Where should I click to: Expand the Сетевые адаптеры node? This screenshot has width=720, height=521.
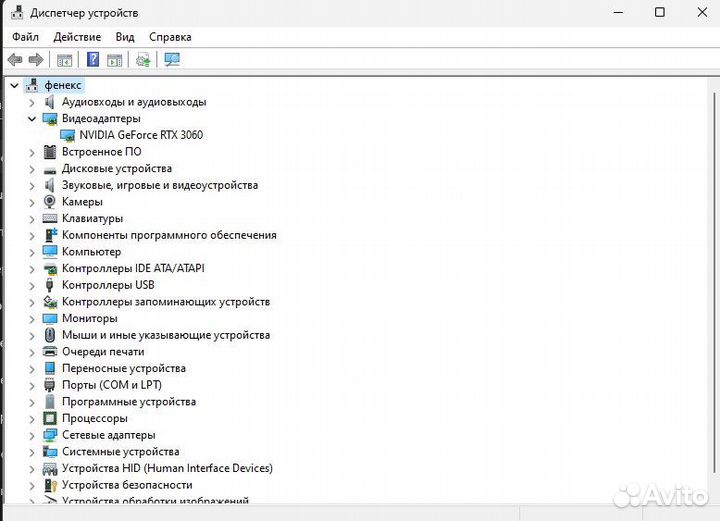[x=32, y=435]
